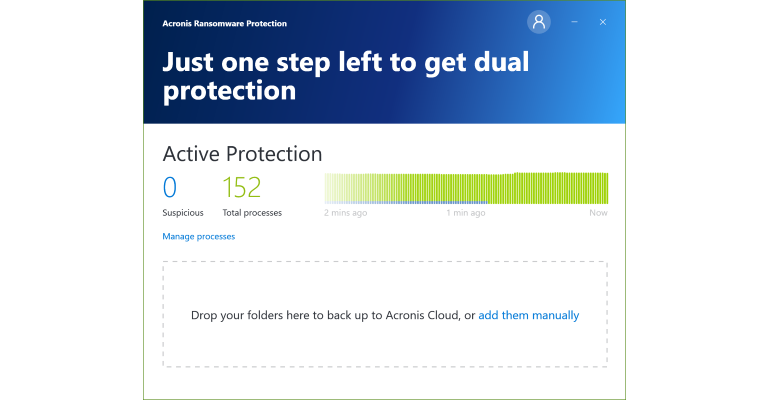770x400 pixels.
Task: Click the 2 mins ago graph marker
Action: click(345, 213)
